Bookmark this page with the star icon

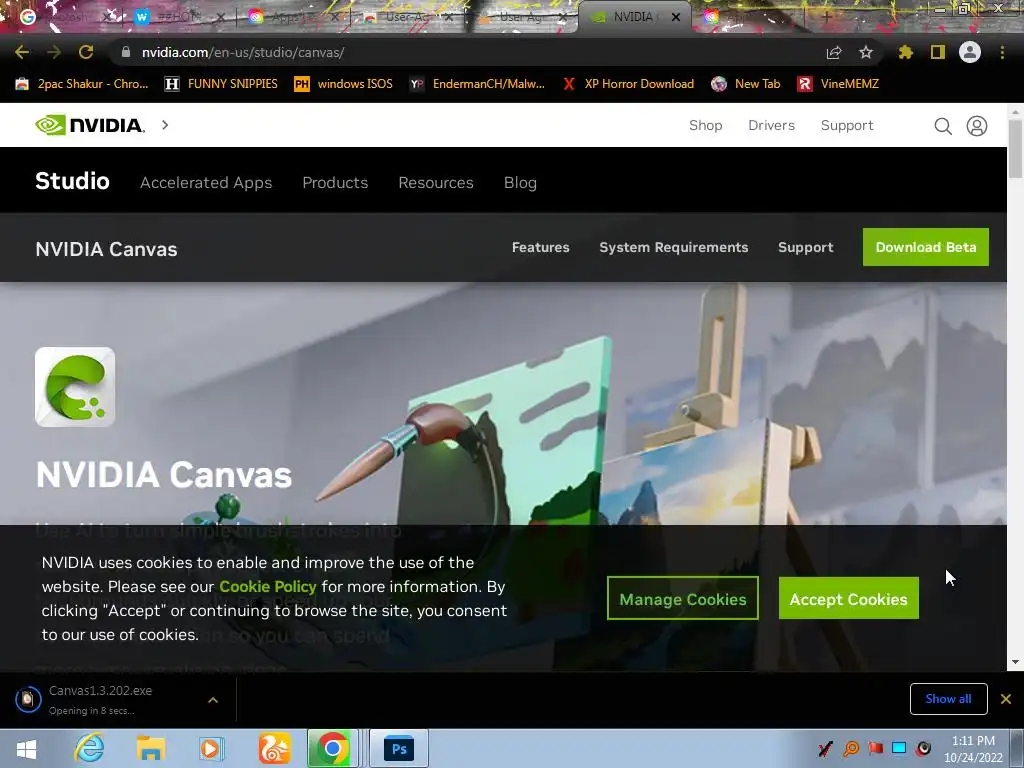865,52
